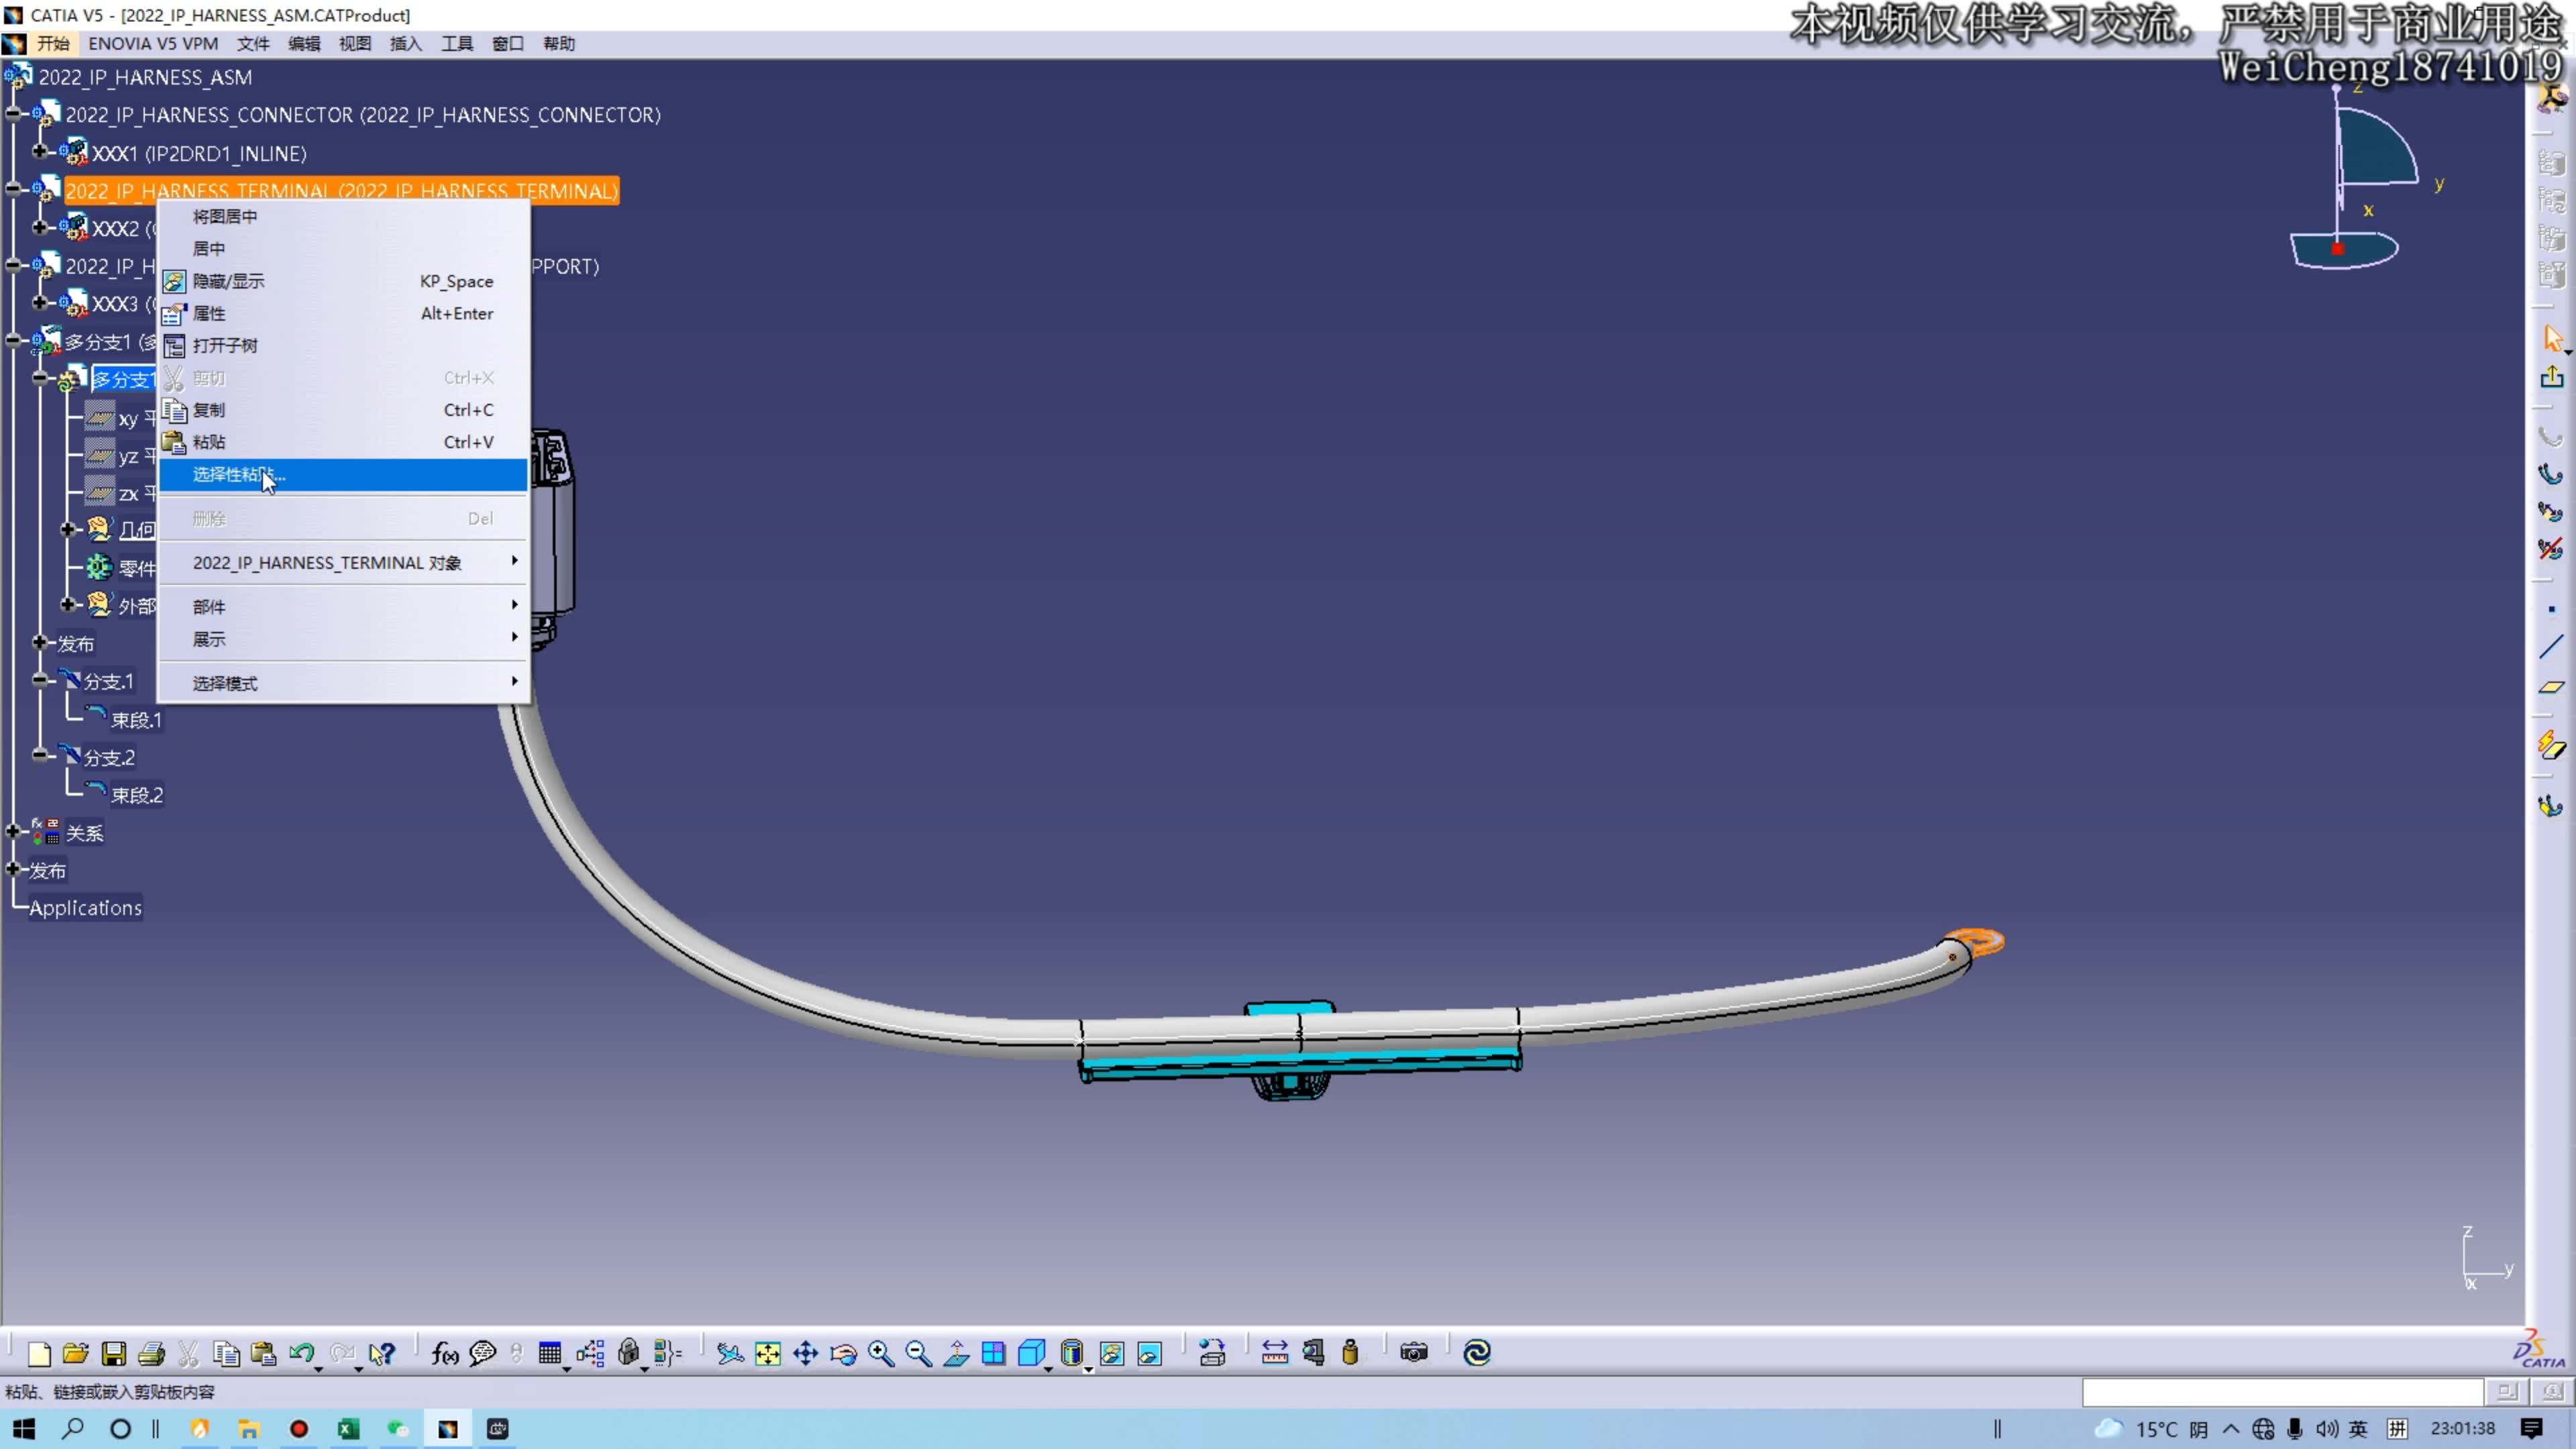Viewport: 2576px width, 1449px height.
Task: Open a file via the folder icon
Action: 76,1353
